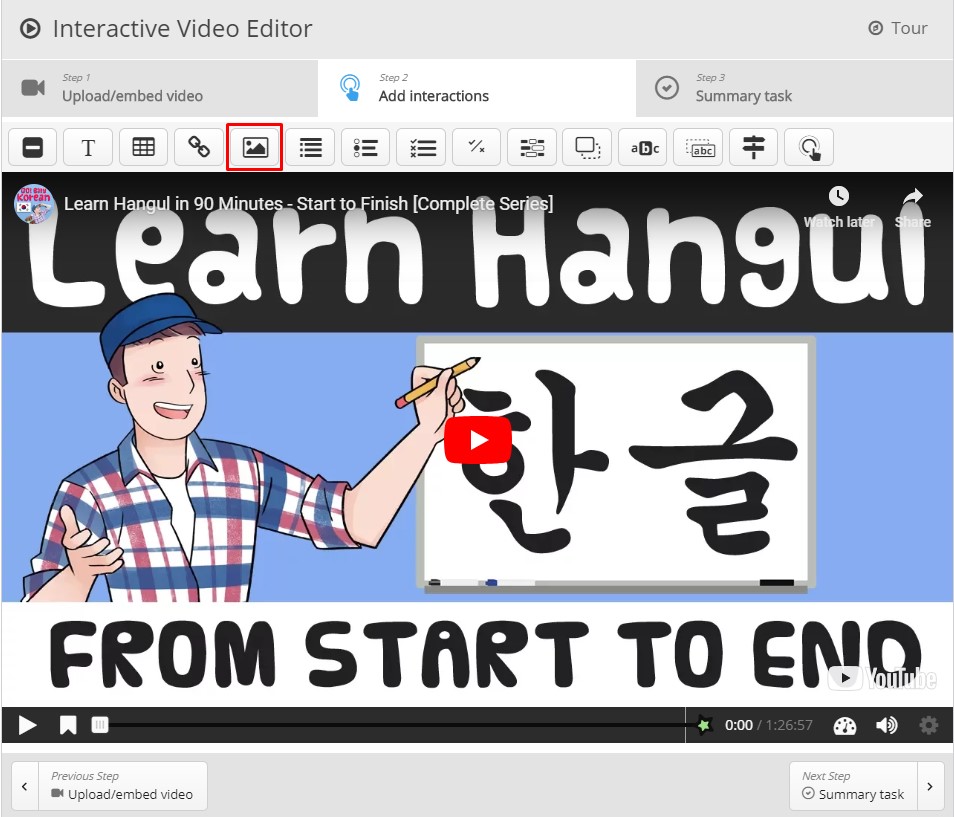Select the Navigation Hotspot tool

[x=809, y=147]
